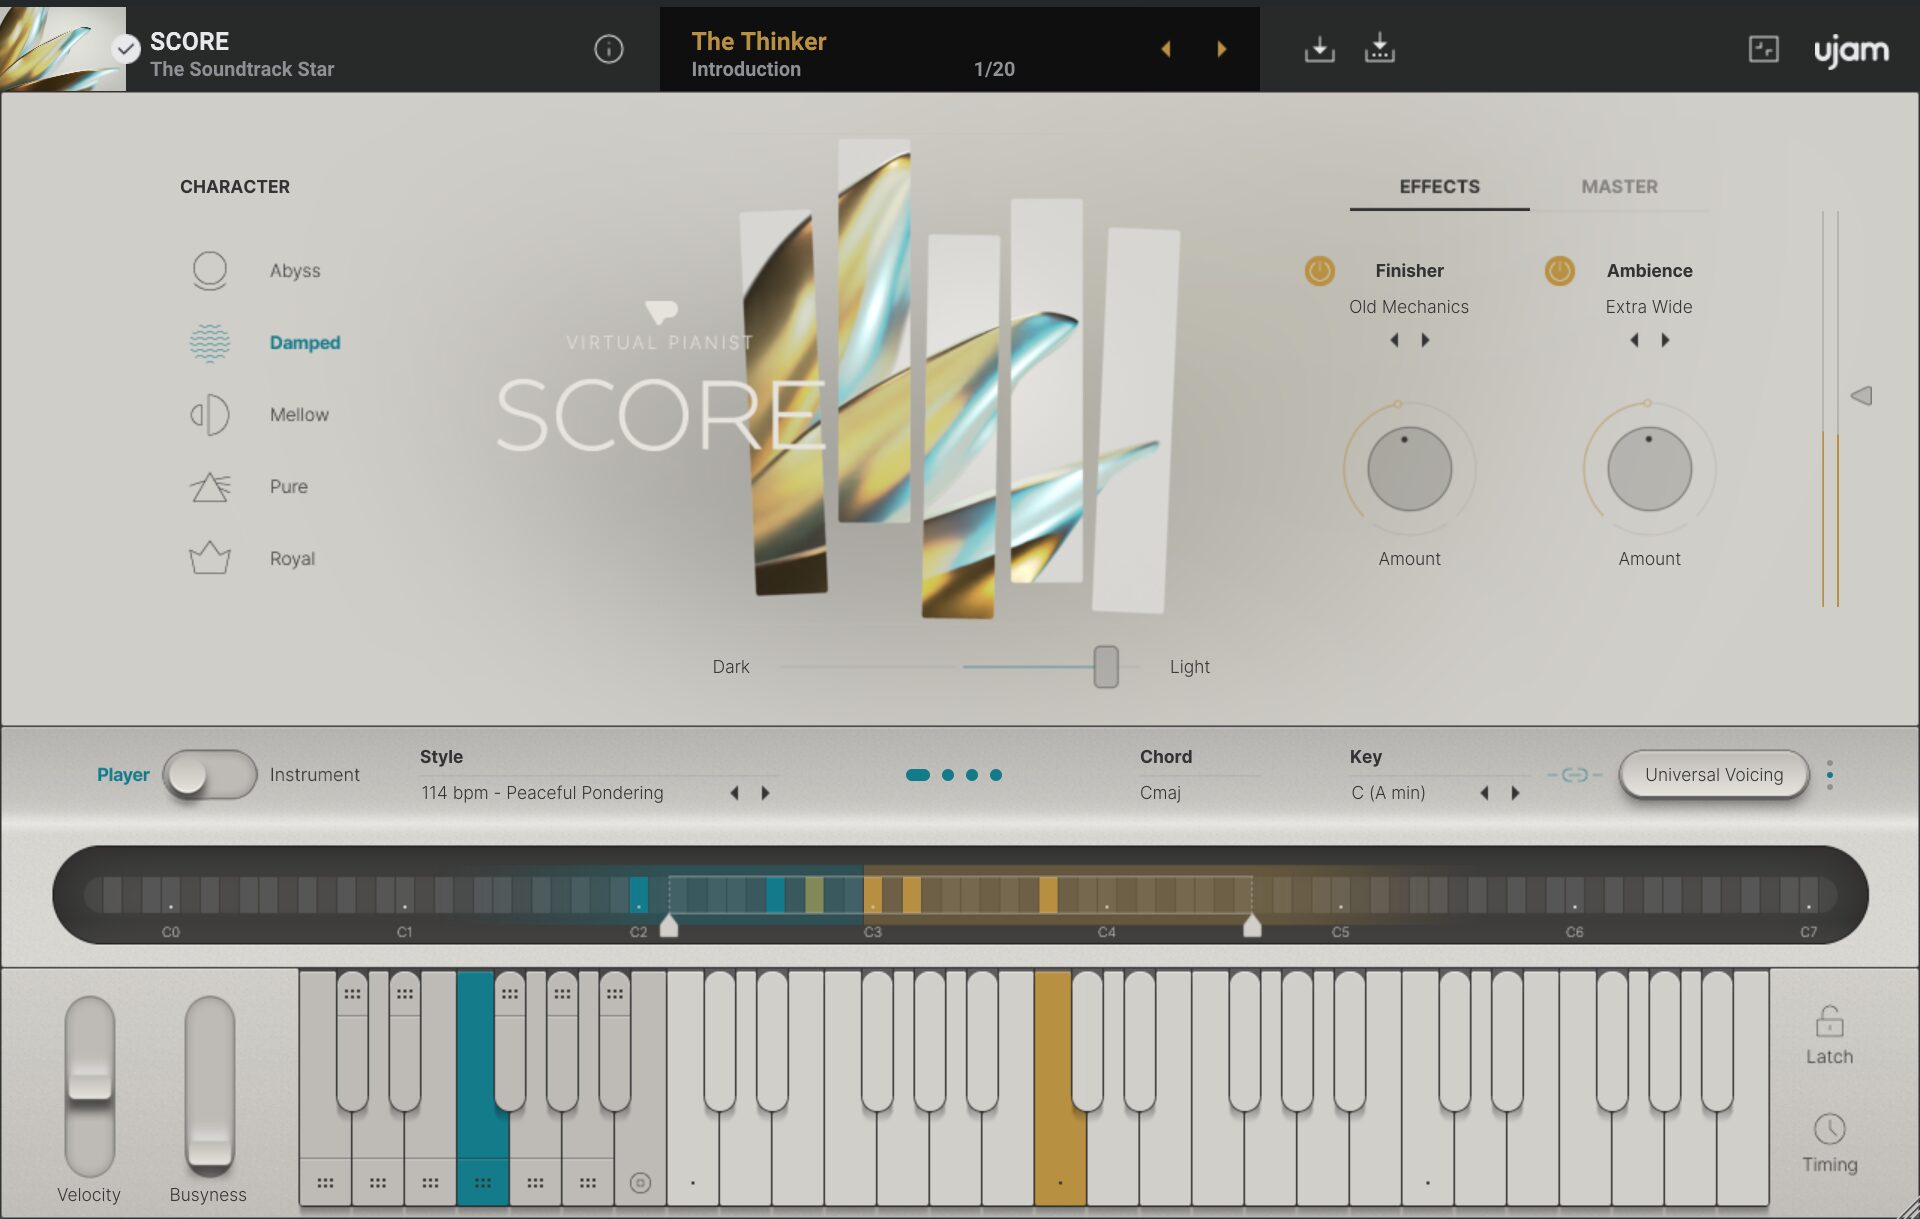Screen dimensions: 1920x1219
Task: Open the ujam logo menu
Action: (1851, 50)
